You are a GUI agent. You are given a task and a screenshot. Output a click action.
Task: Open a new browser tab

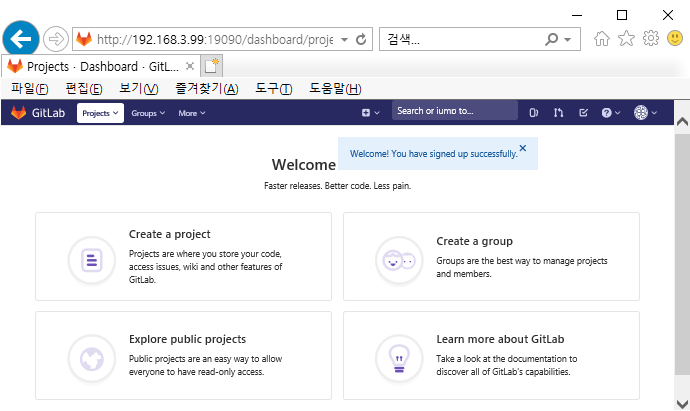click(x=212, y=66)
